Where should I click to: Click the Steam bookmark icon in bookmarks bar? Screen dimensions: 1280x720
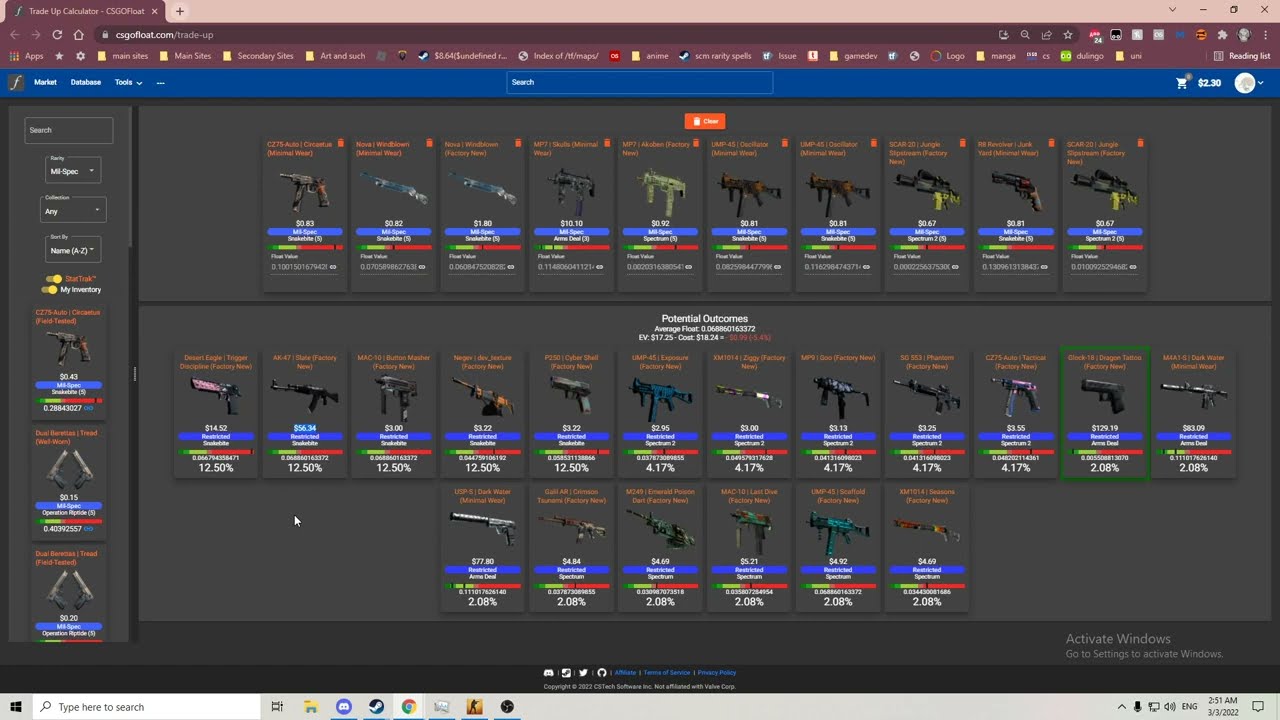423,56
